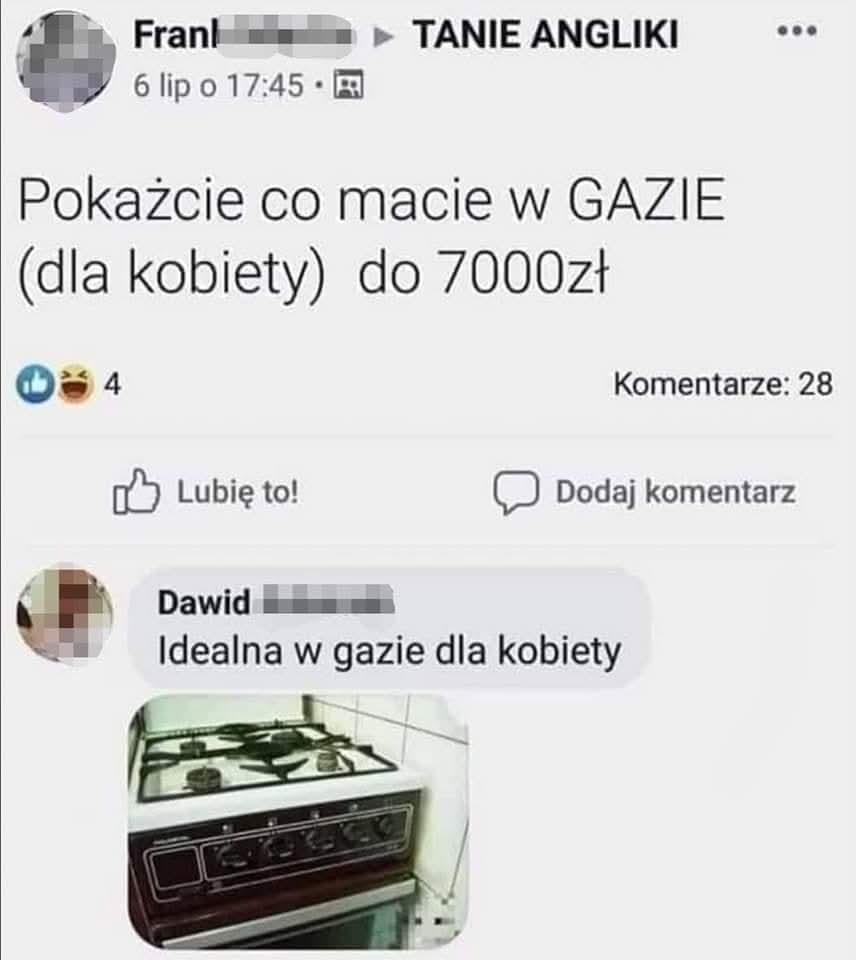Open Dawid's profile name link
The width and height of the screenshot is (856, 960).
pyautogui.click(x=276, y=601)
